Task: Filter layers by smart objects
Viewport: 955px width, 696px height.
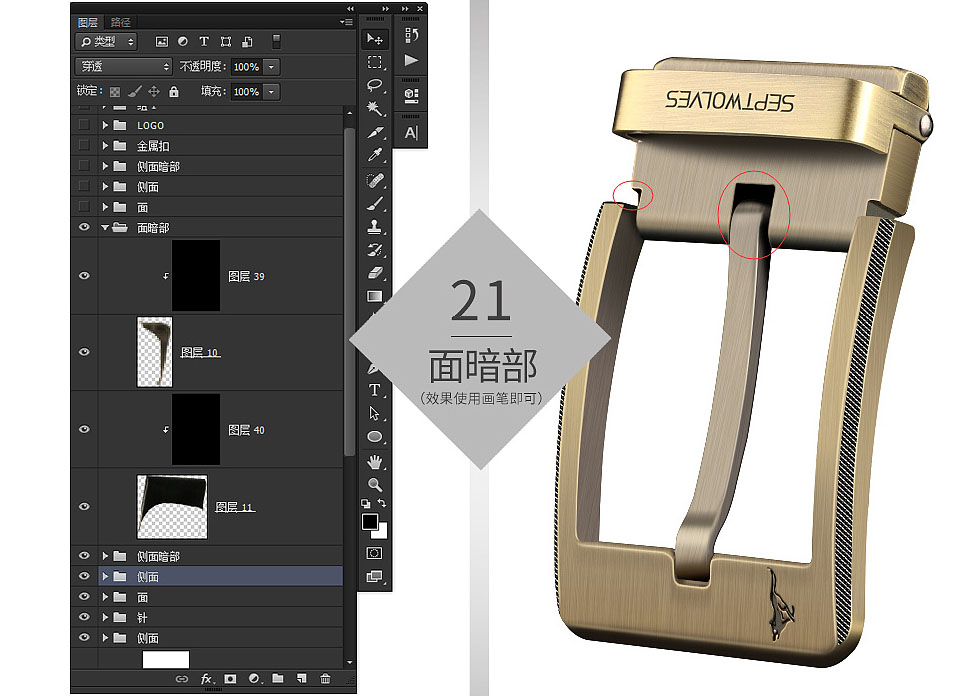Action: pos(247,41)
